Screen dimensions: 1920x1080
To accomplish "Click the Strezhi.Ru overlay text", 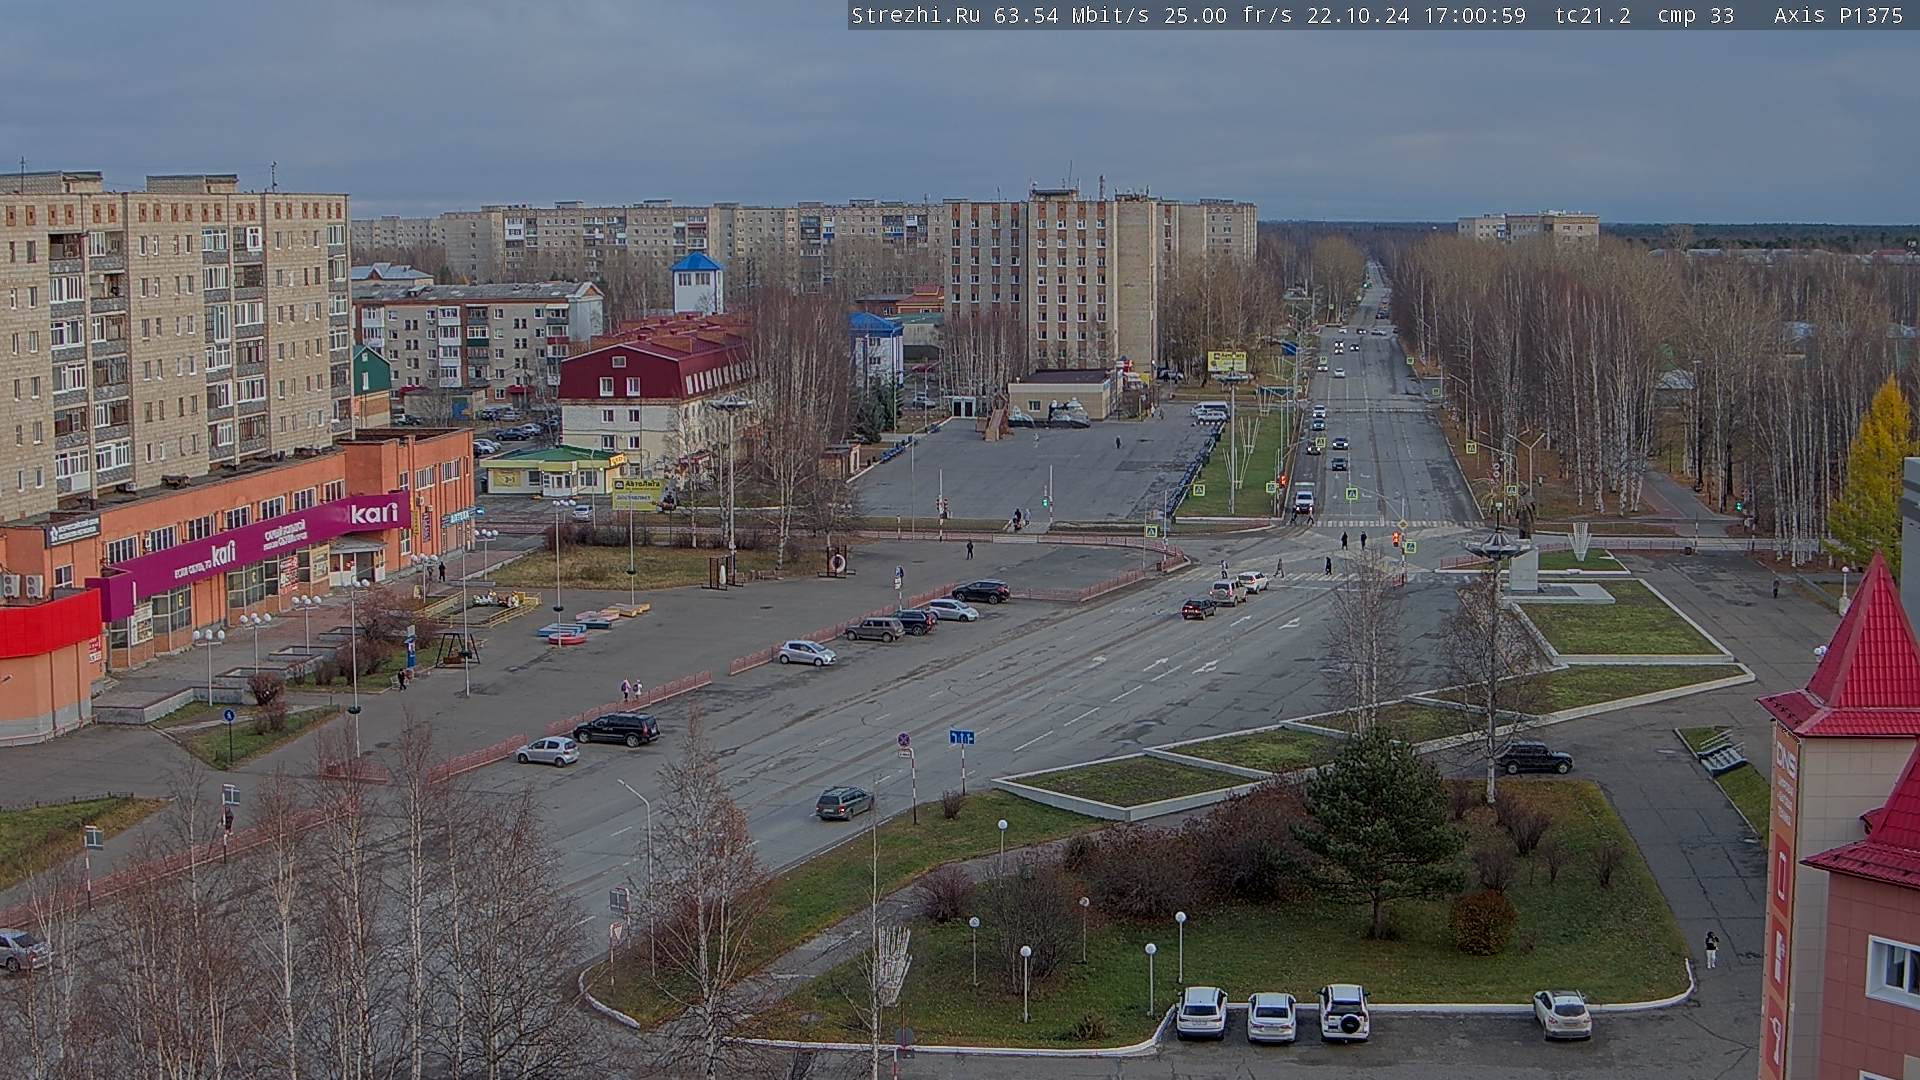I will click(915, 15).
